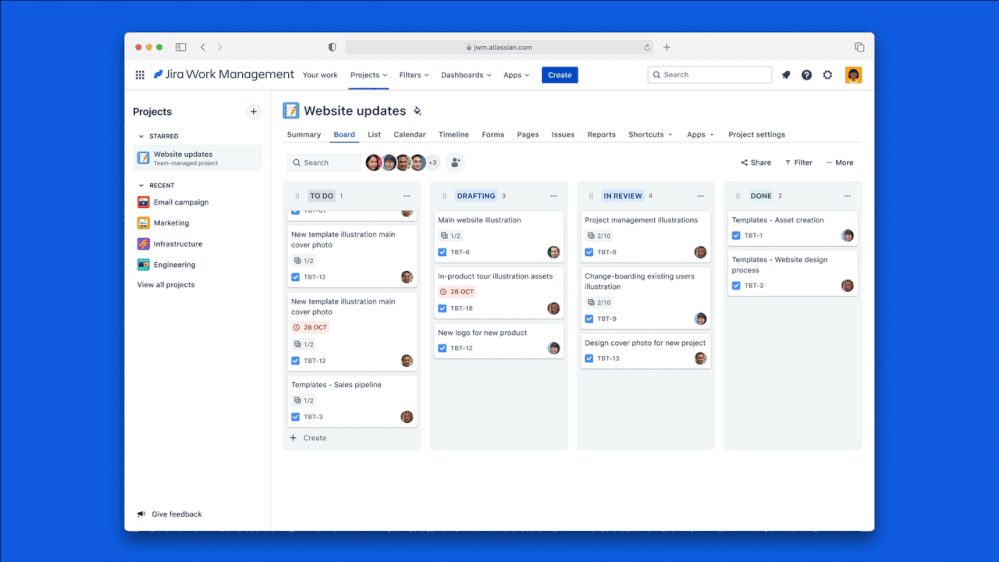Switch to the Timeline tab
The image size is (999, 562).
pyautogui.click(x=454, y=134)
